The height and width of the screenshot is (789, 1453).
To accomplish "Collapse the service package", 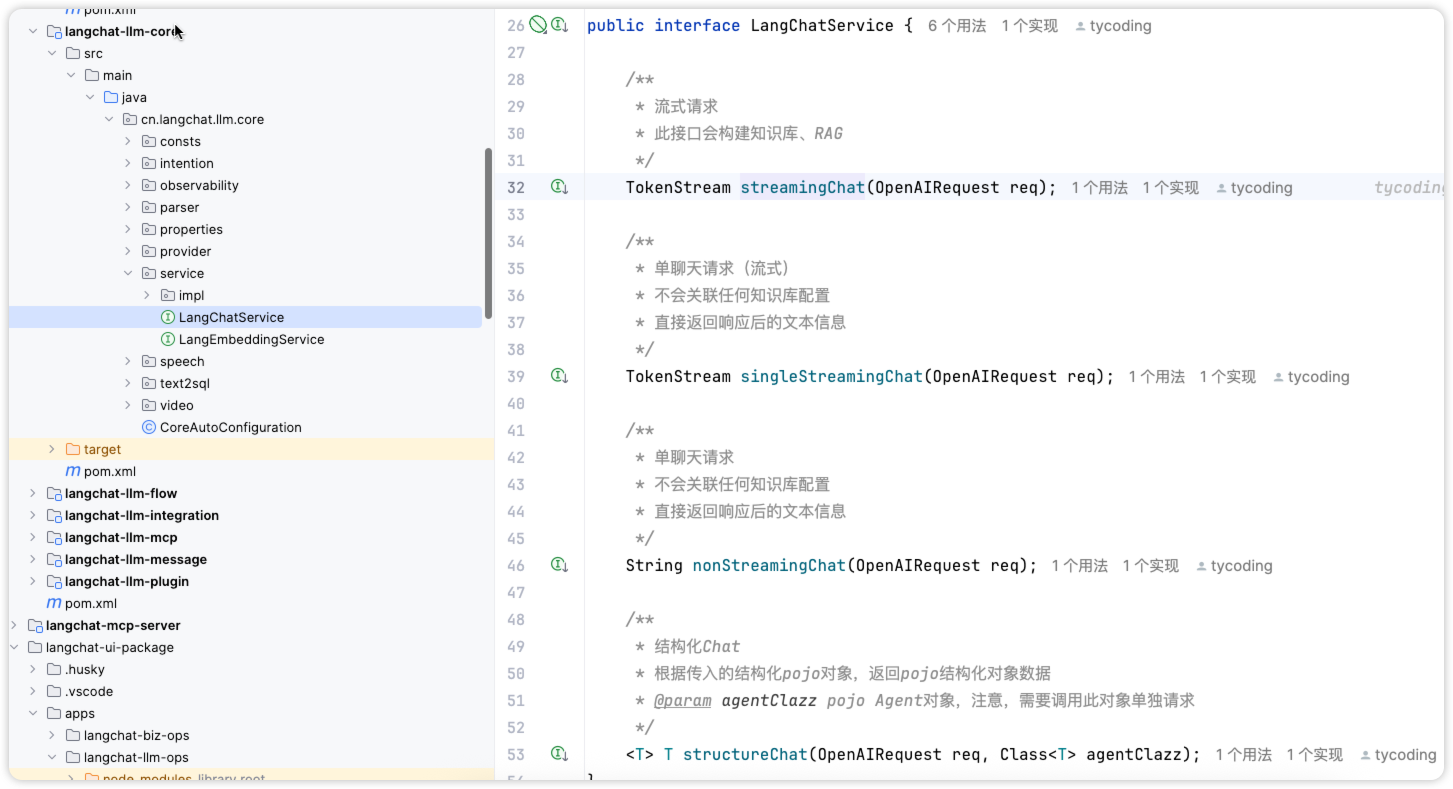I will [x=127, y=273].
